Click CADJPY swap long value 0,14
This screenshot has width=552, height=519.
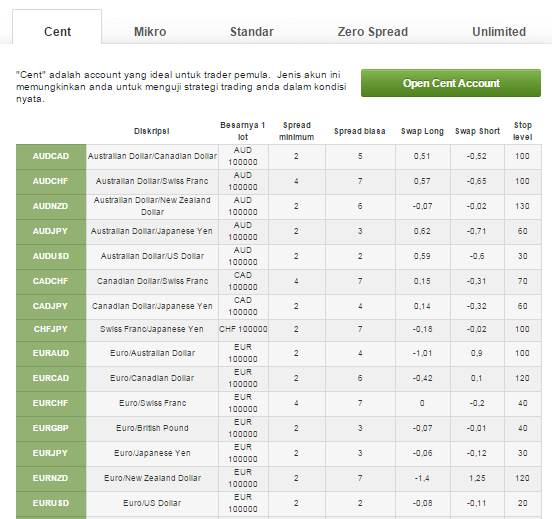tap(422, 306)
